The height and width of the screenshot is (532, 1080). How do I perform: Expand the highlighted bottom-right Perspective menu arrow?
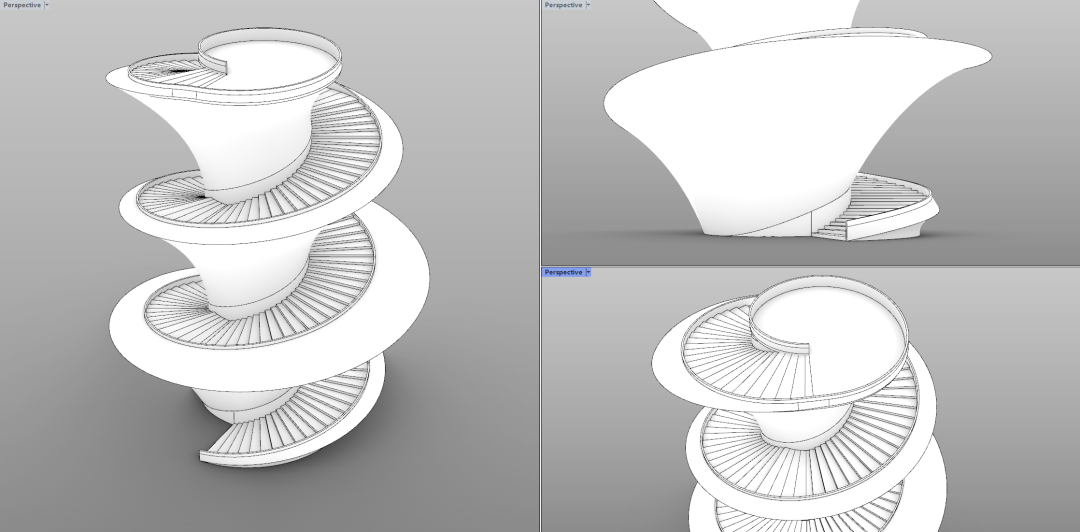(588, 272)
